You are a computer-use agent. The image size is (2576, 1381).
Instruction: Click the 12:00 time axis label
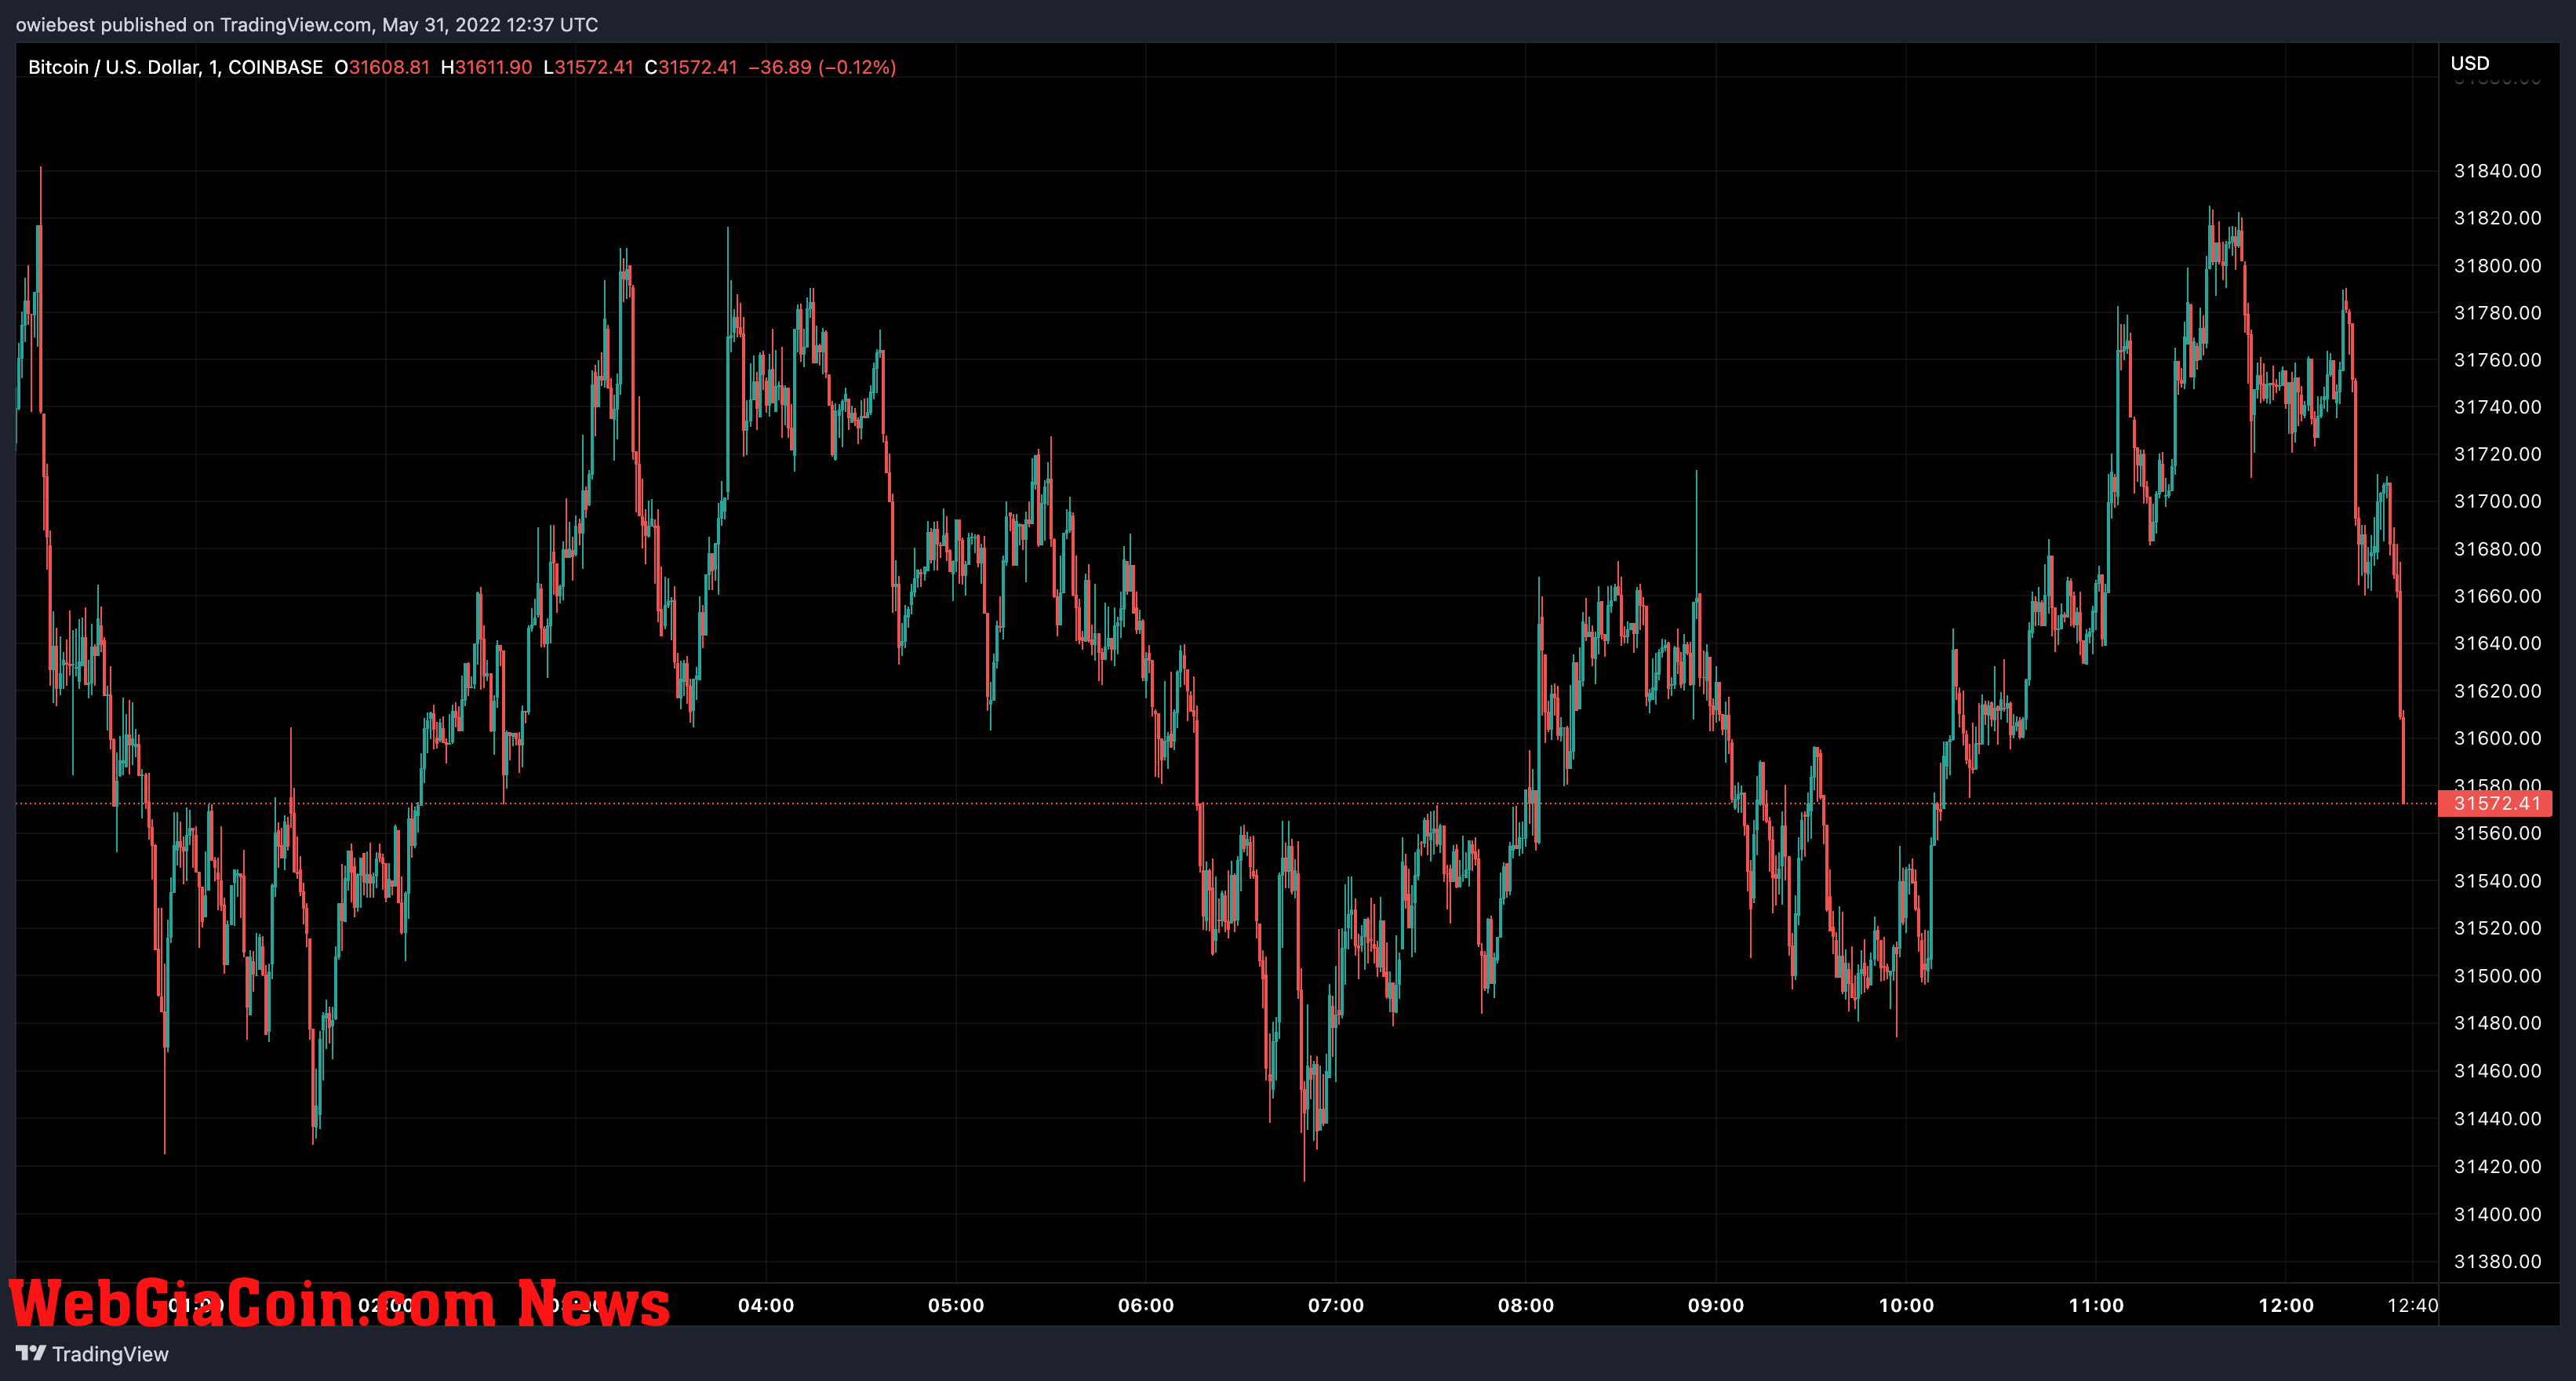coord(2286,1305)
